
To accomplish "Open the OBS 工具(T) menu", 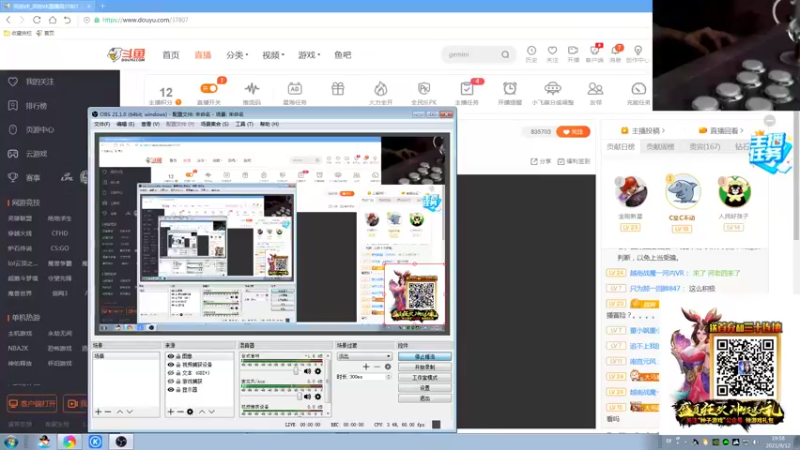I will coord(244,124).
